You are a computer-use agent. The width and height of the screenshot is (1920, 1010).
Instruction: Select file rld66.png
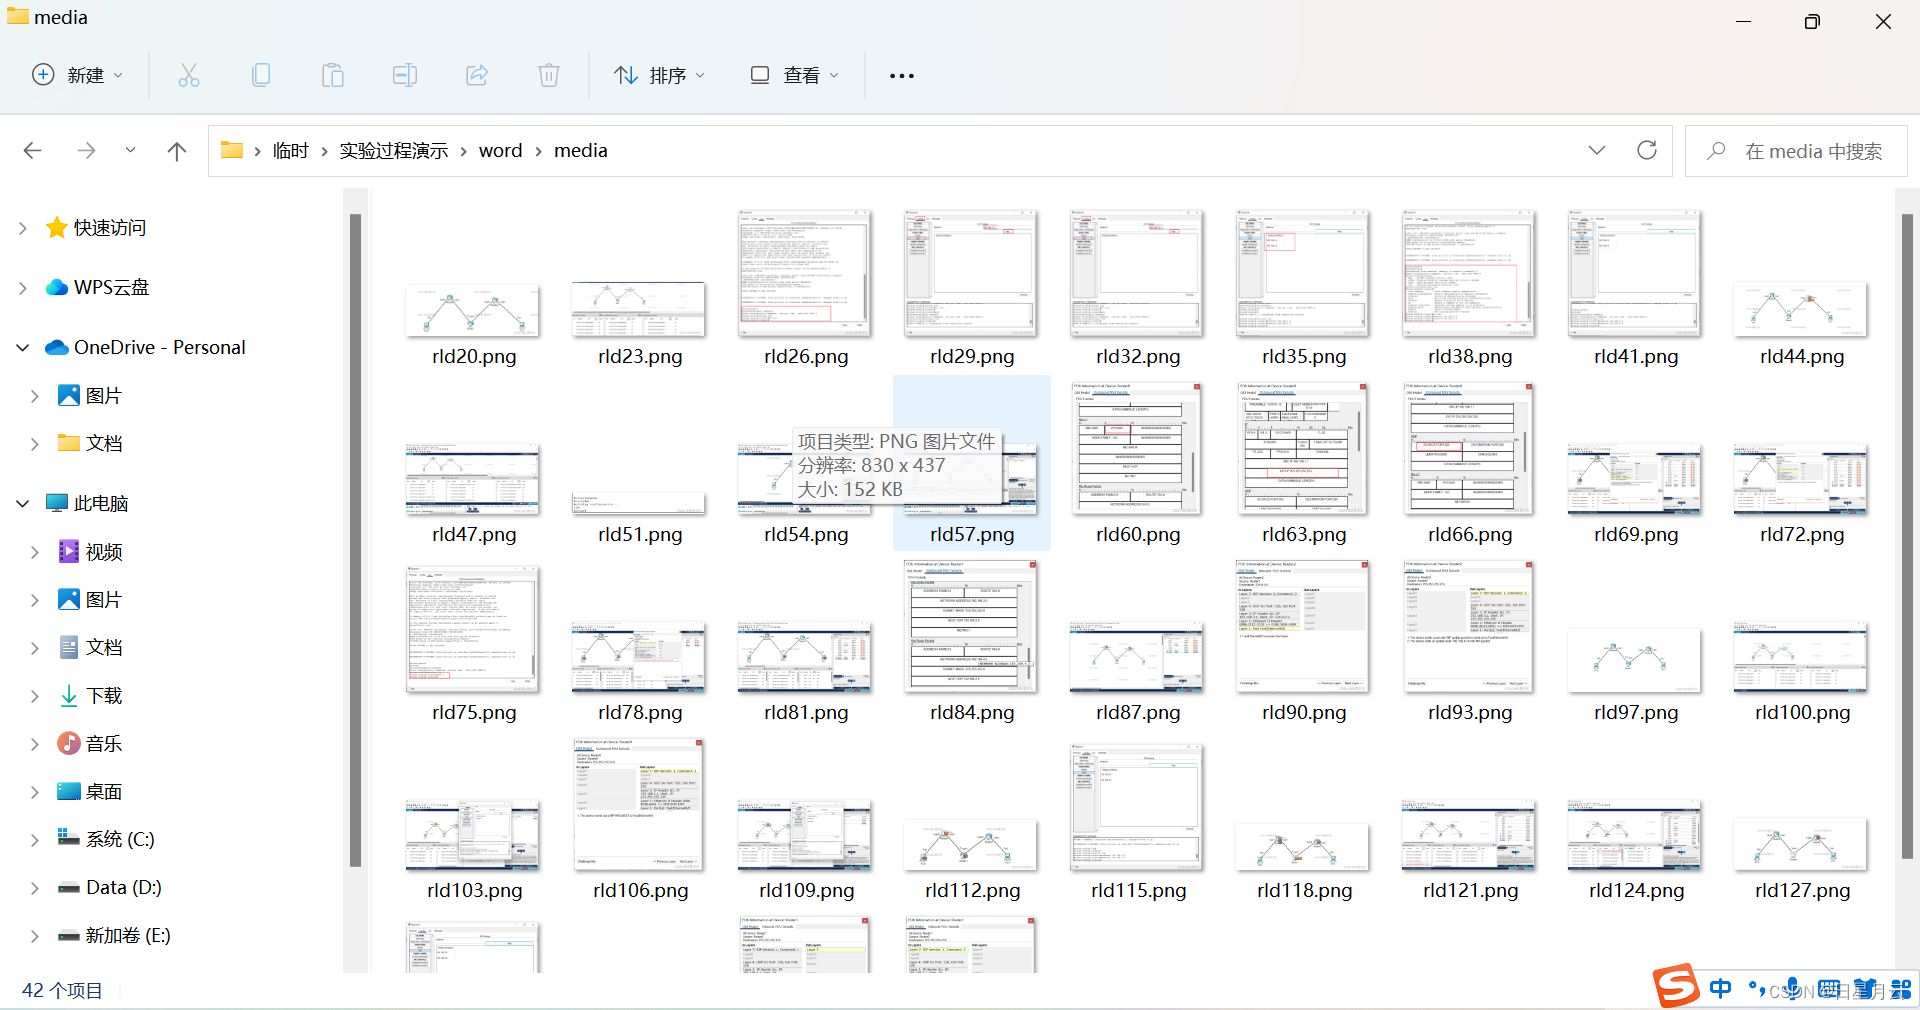(x=1470, y=465)
